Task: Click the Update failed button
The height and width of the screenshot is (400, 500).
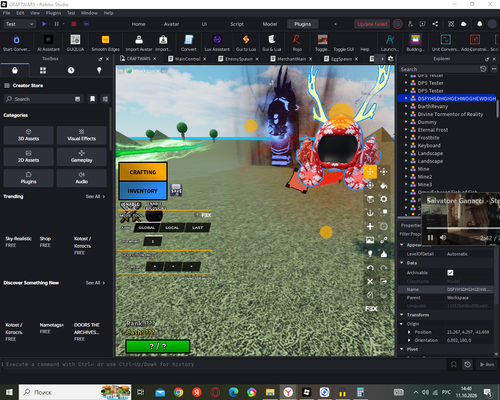Action: click(x=372, y=24)
